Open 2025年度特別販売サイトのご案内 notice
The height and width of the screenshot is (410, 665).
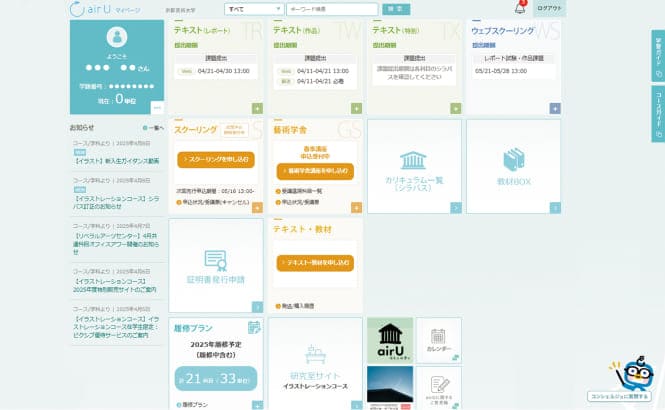[x=115, y=285]
